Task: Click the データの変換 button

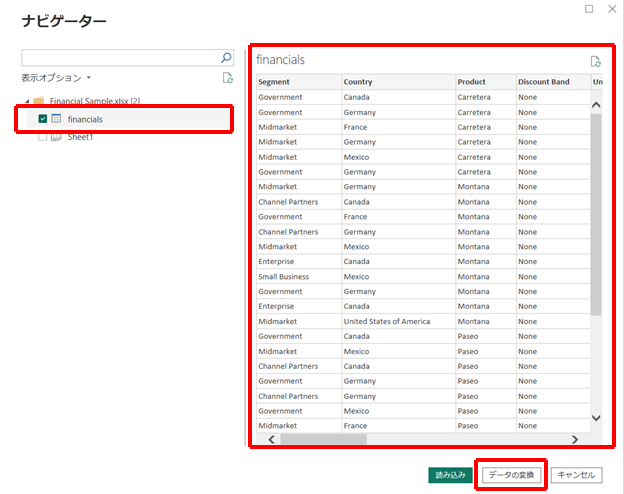Action: [x=513, y=475]
